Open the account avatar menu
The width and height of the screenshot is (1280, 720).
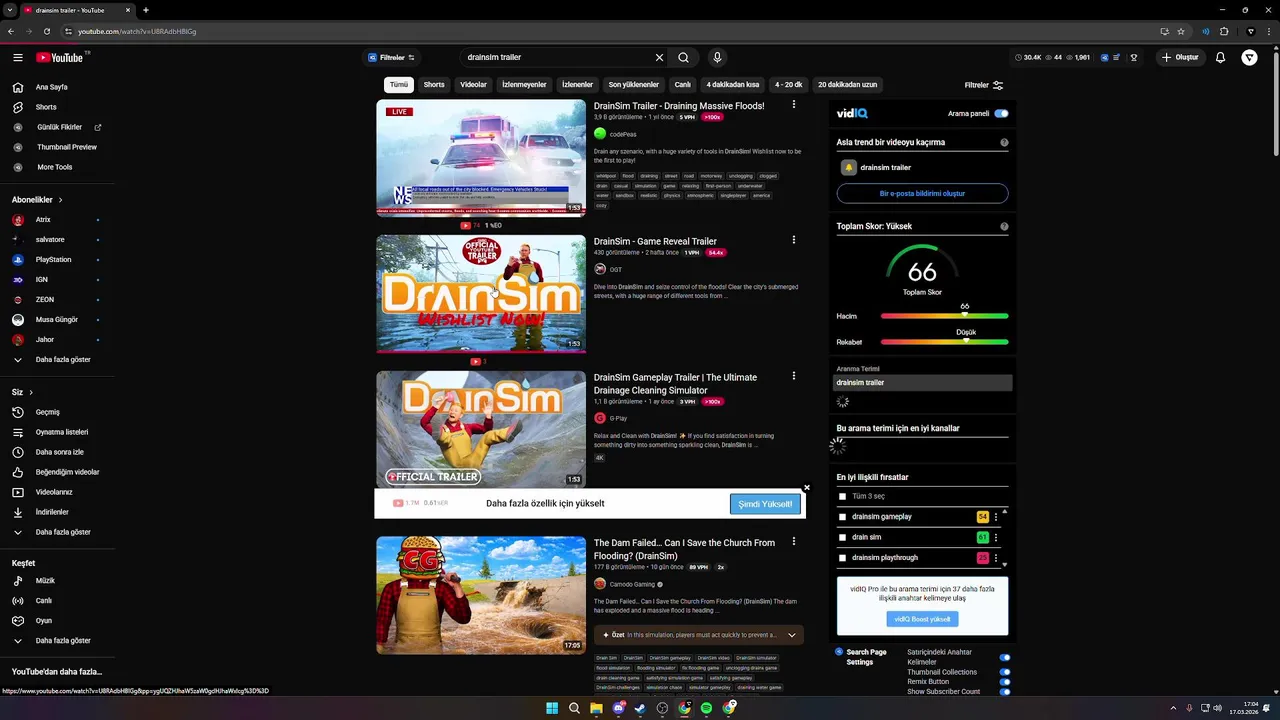tap(1250, 58)
